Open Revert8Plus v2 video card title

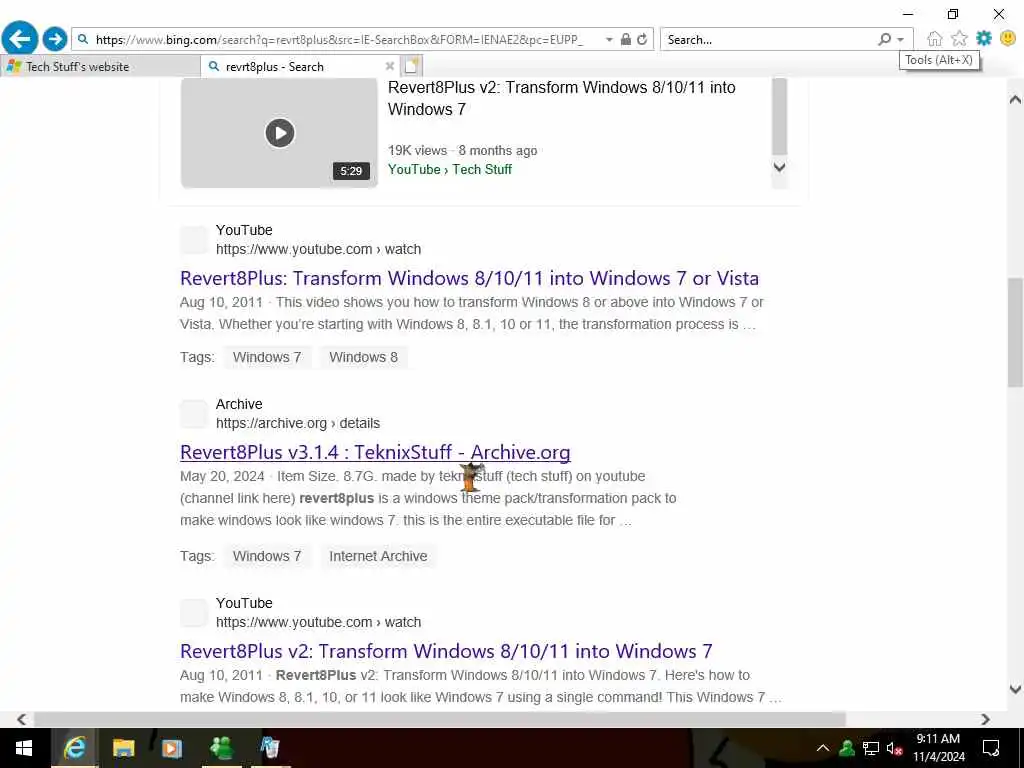[x=562, y=98]
